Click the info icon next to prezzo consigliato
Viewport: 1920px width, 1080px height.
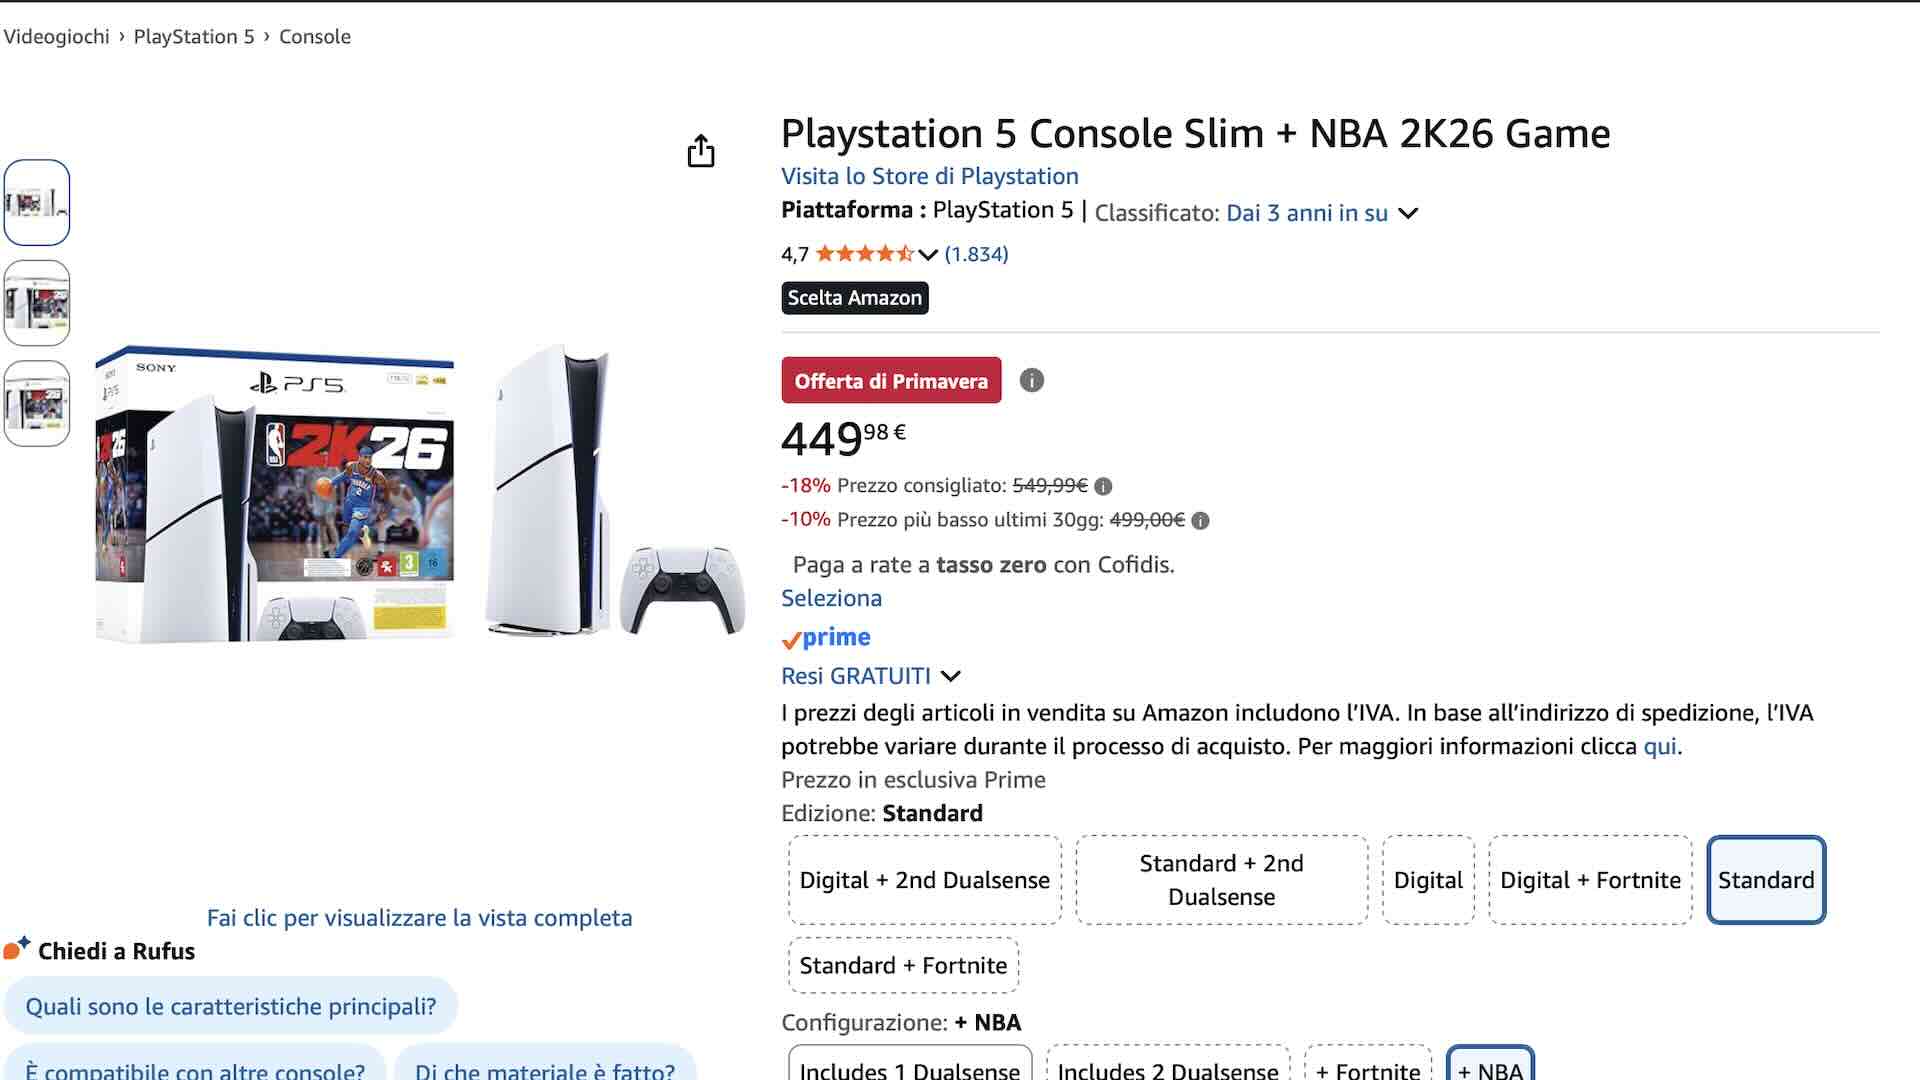tap(1104, 485)
